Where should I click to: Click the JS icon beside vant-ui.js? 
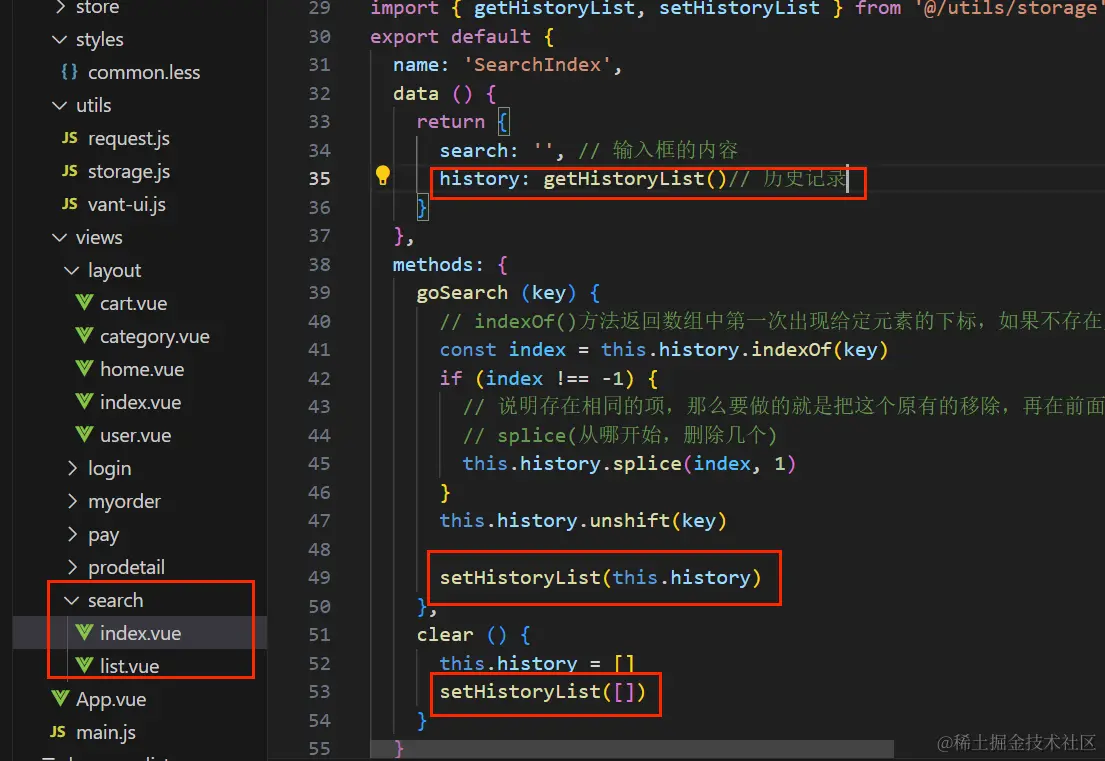coord(70,204)
